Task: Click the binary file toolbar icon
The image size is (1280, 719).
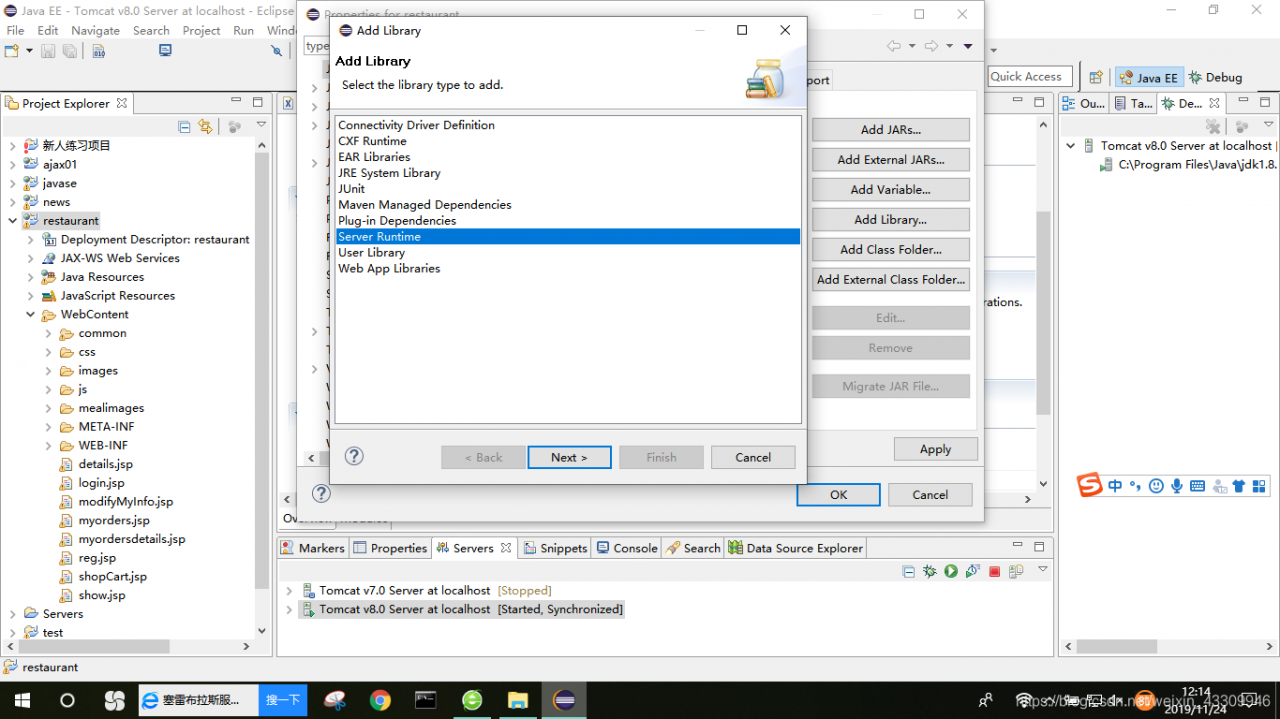Action: coord(99,51)
